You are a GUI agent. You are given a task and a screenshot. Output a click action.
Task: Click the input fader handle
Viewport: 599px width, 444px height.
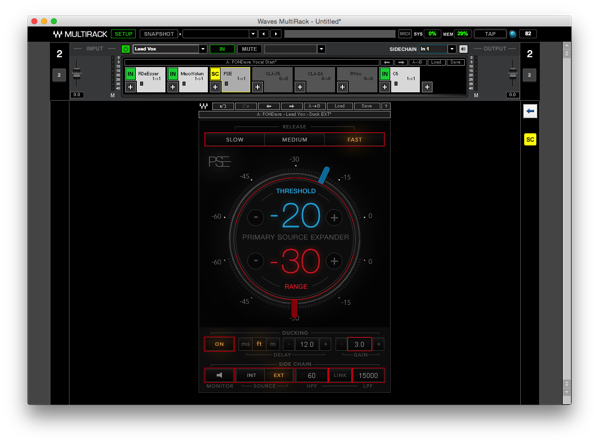click(77, 72)
